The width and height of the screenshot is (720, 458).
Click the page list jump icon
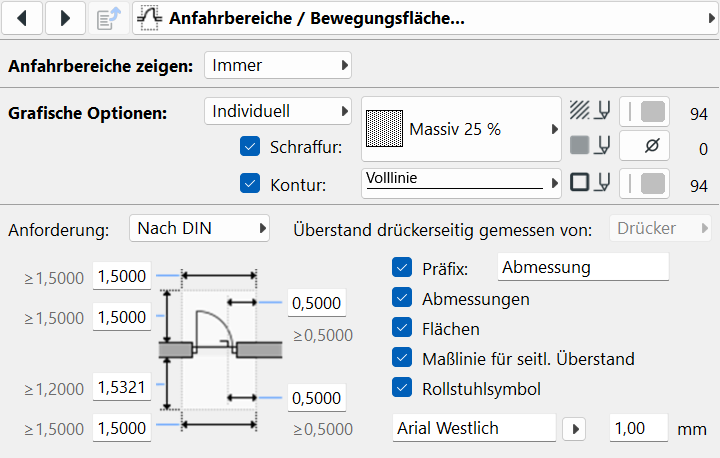108,18
